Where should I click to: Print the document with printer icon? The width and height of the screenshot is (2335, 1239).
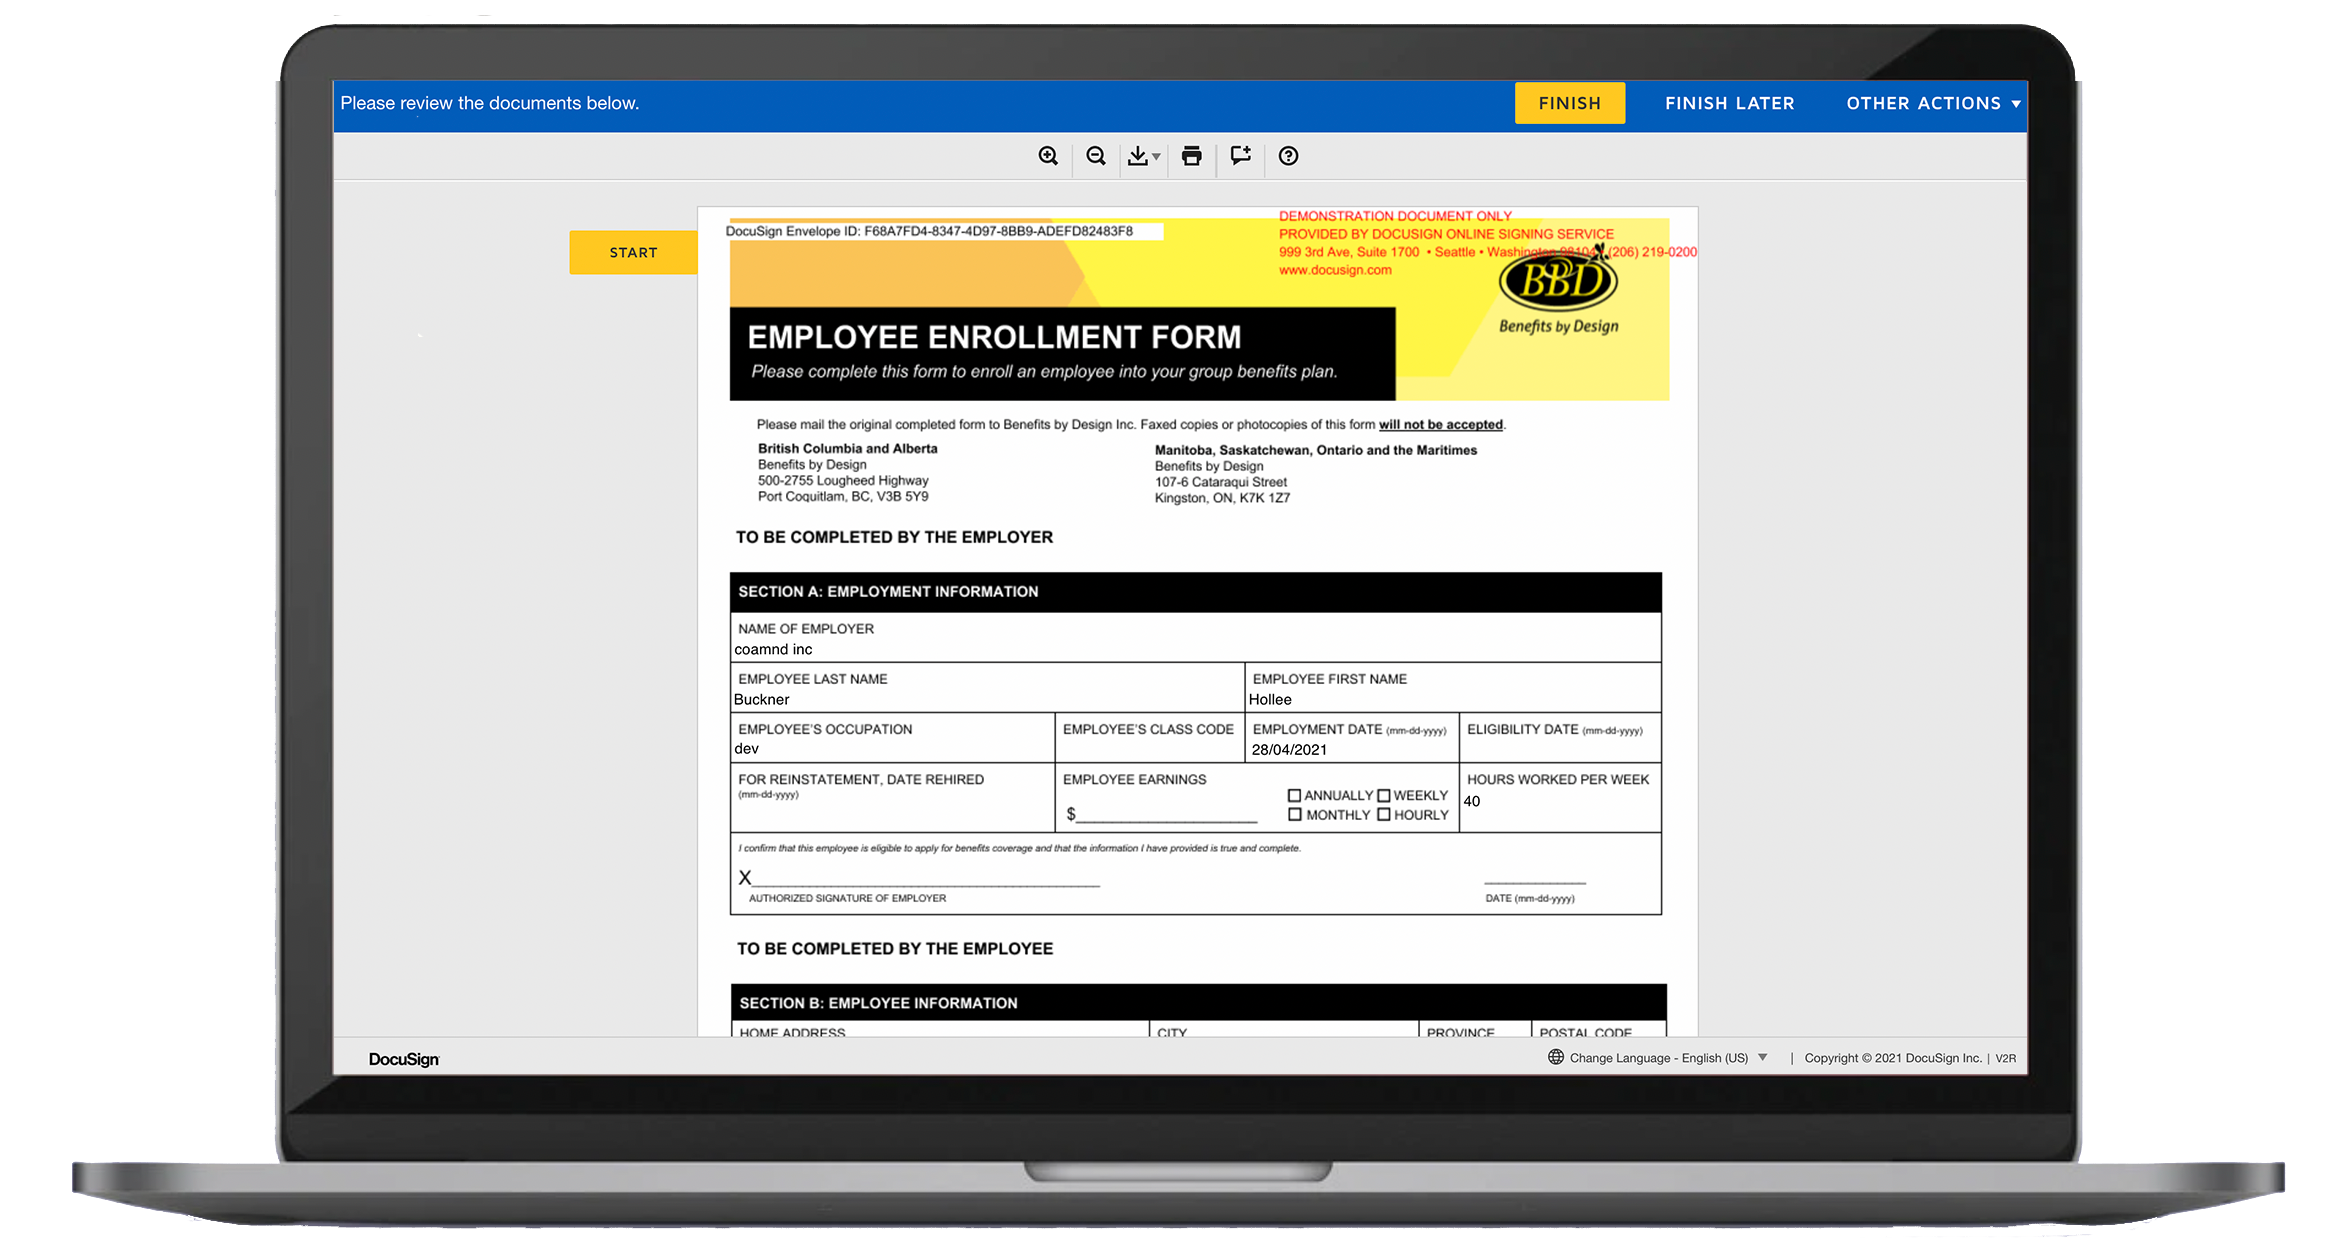tap(1191, 156)
